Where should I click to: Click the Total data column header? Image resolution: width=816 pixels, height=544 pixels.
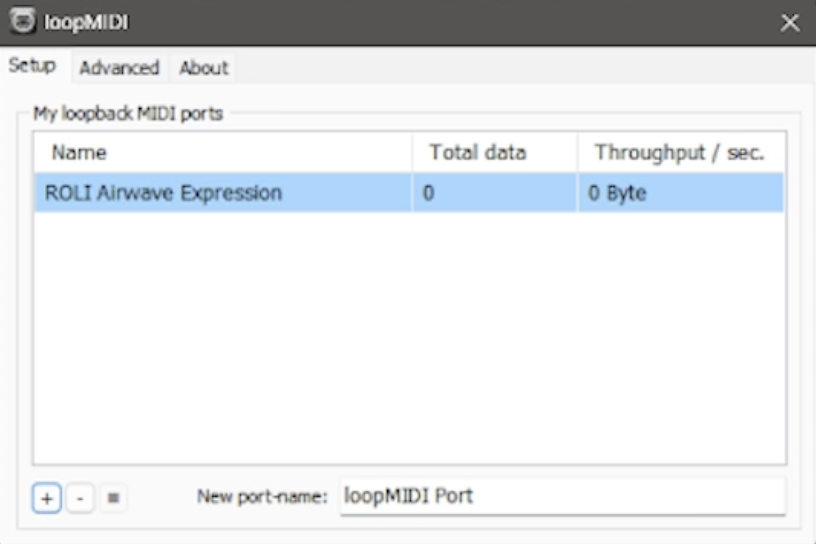click(494, 153)
